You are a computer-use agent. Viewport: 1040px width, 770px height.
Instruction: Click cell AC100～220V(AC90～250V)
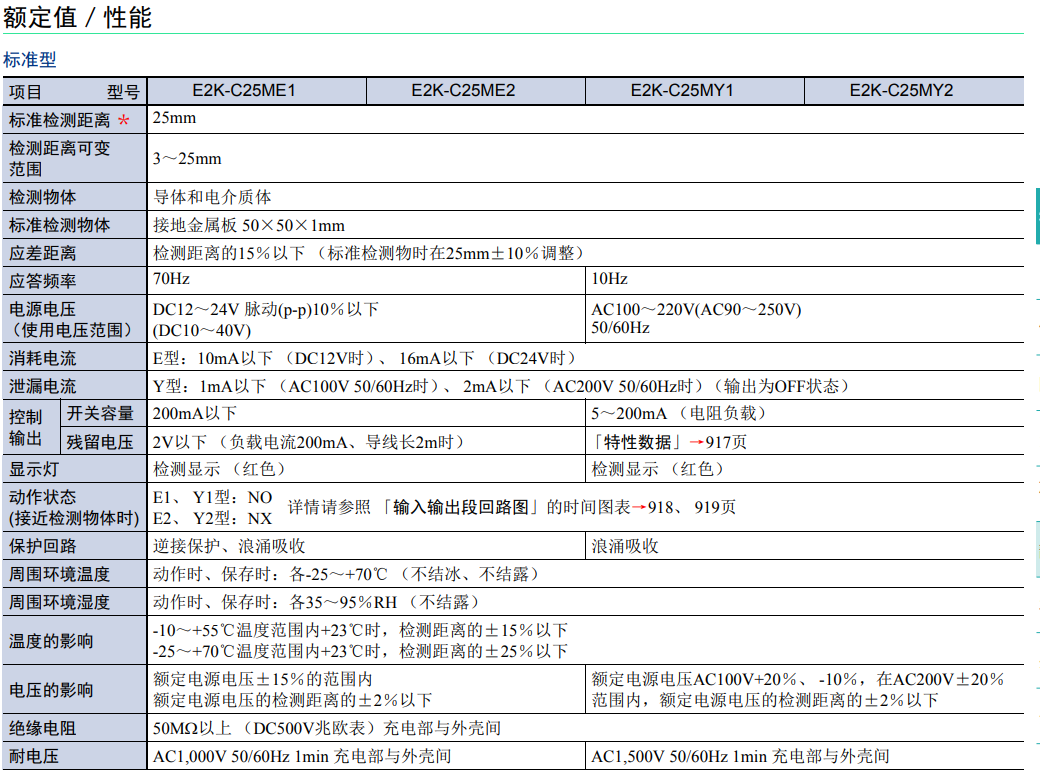696,310
